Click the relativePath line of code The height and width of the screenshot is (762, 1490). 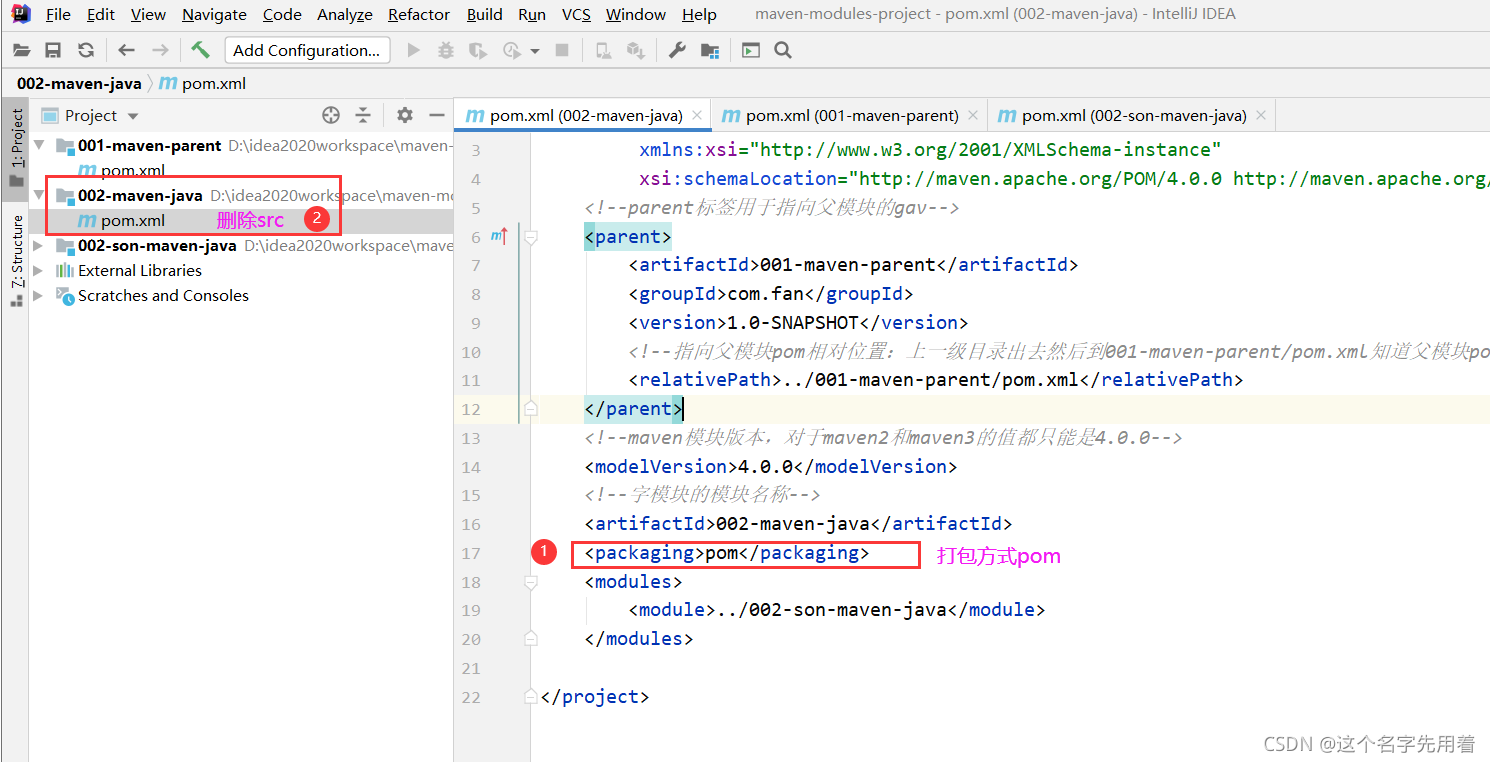pyautogui.click(x=936, y=380)
